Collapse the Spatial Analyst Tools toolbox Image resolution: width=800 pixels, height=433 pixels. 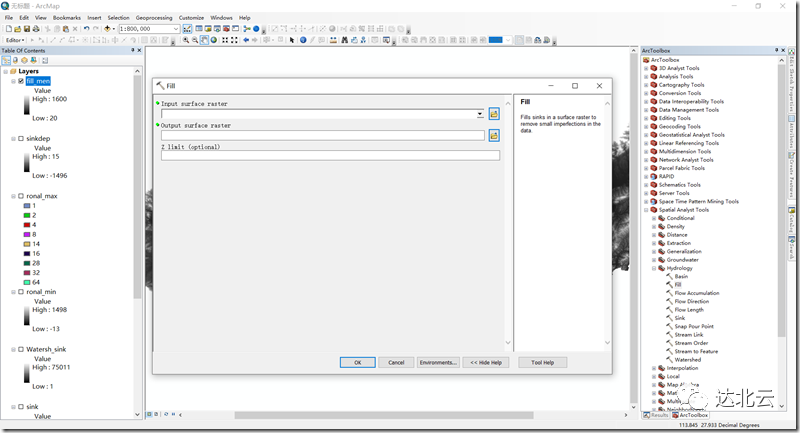646,210
